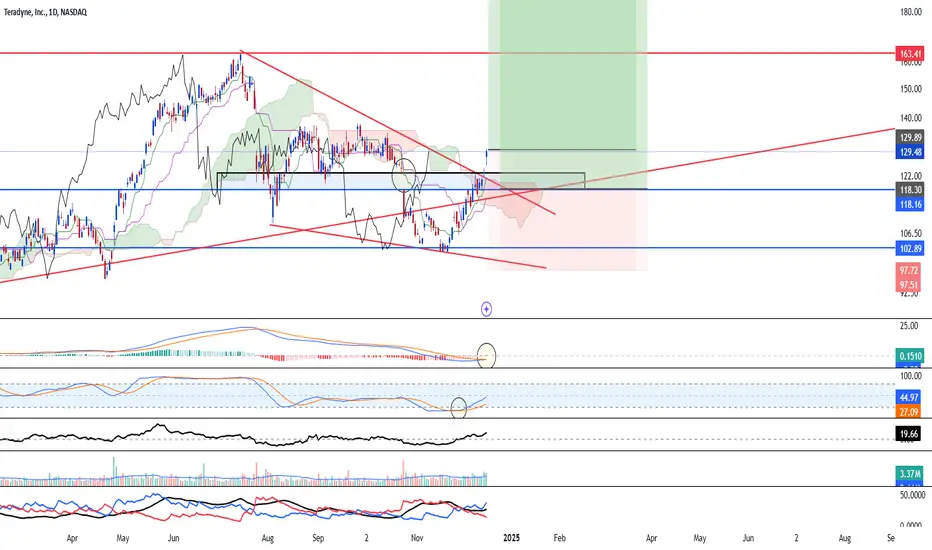This screenshot has width=932, height=550.
Task: Click the Teradyne, Inc. chart title
Action: pos(45,12)
